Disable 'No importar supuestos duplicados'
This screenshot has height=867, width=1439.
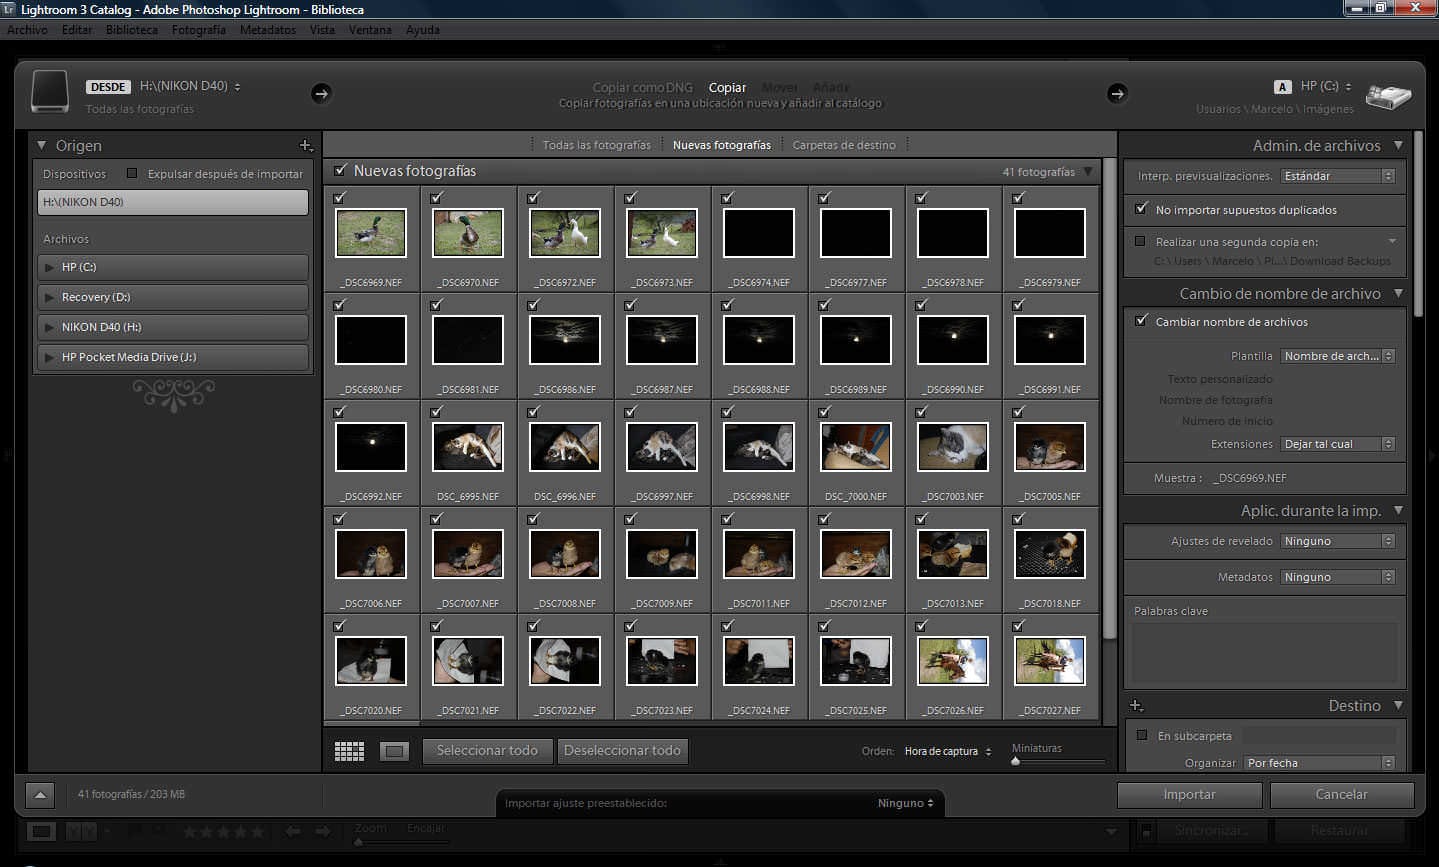(x=1141, y=210)
